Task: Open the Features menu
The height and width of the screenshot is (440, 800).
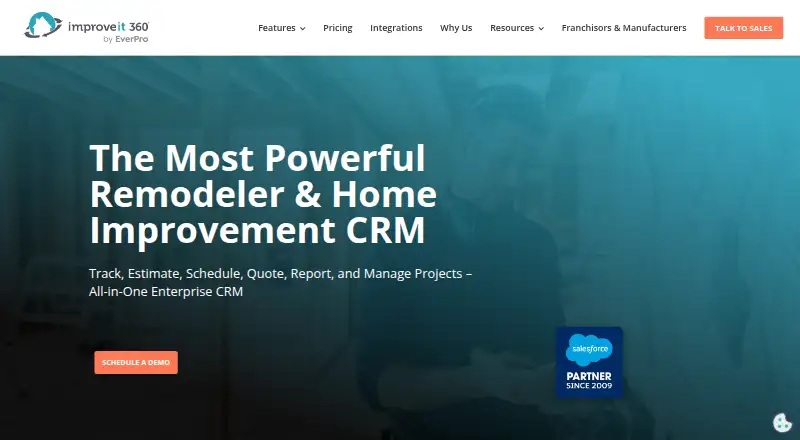Action: [x=282, y=28]
